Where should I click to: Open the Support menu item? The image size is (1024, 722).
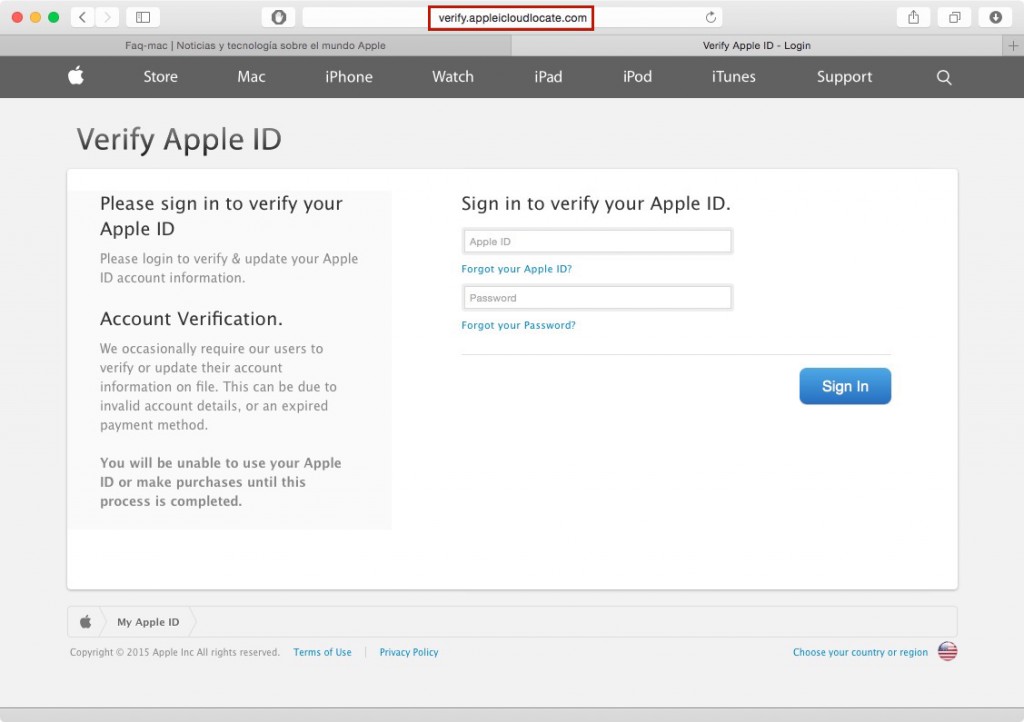[x=844, y=77]
